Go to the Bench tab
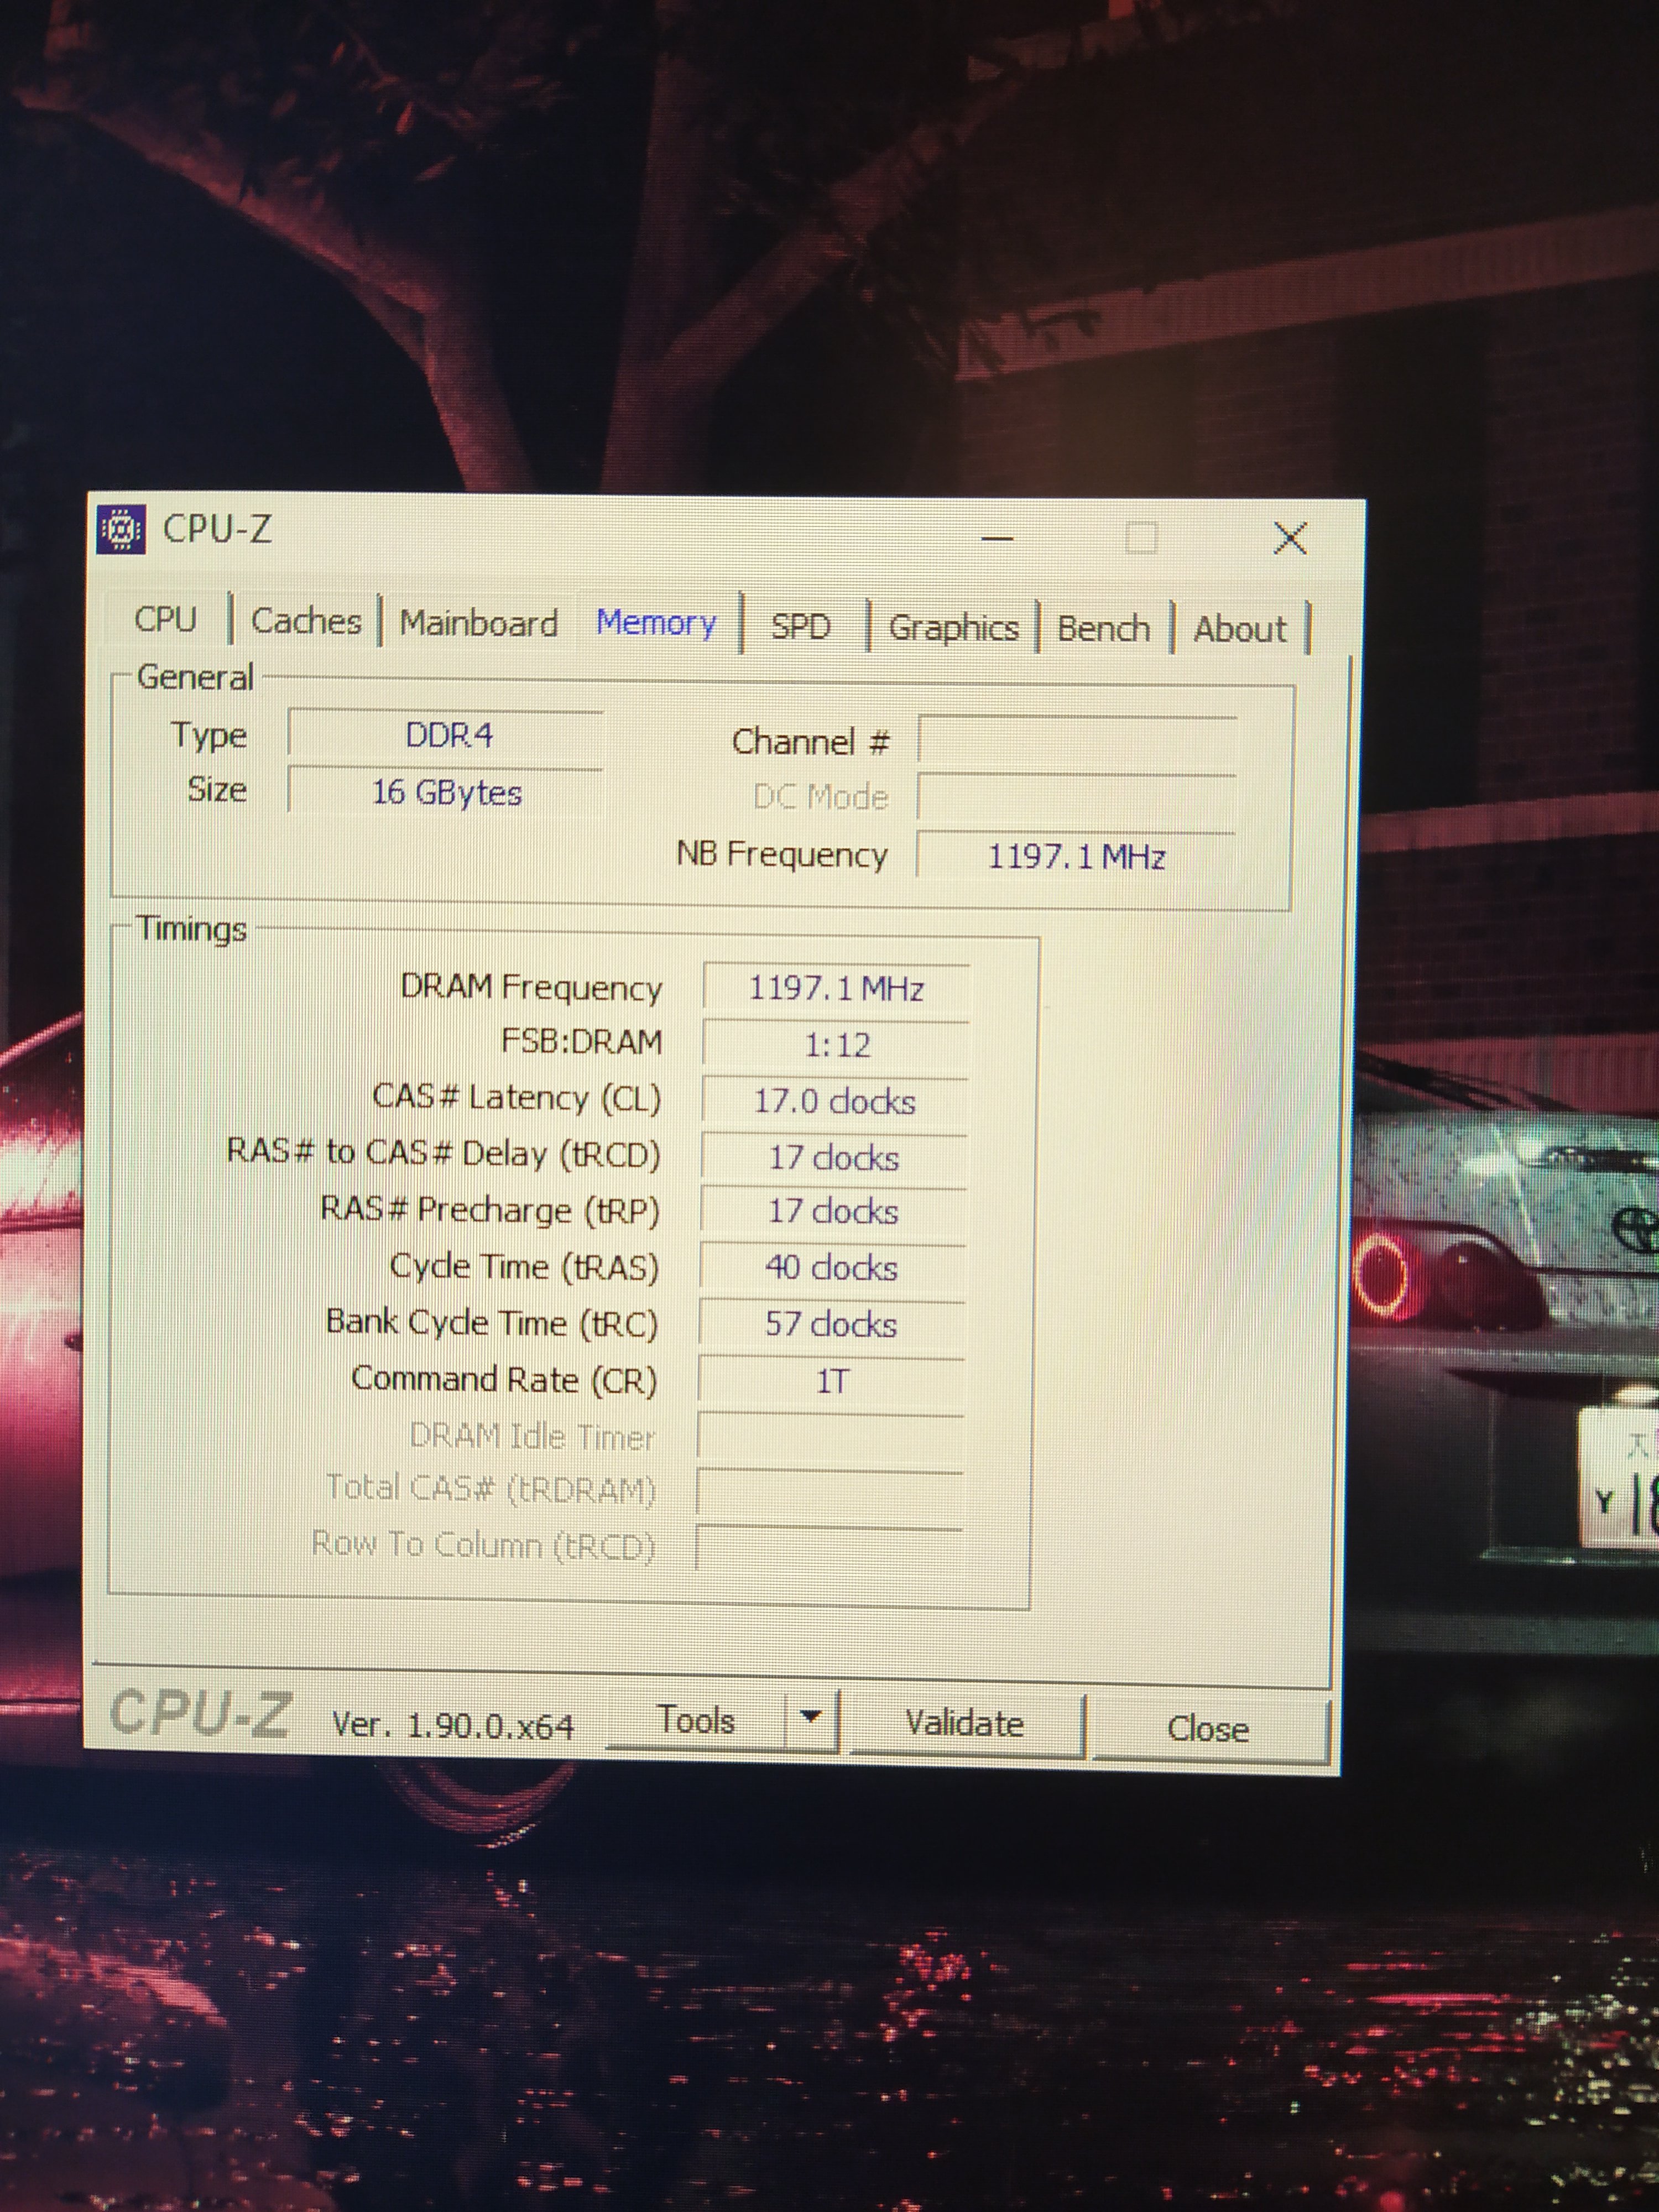Viewport: 1659px width, 2212px height. click(x=1103, y=629)
